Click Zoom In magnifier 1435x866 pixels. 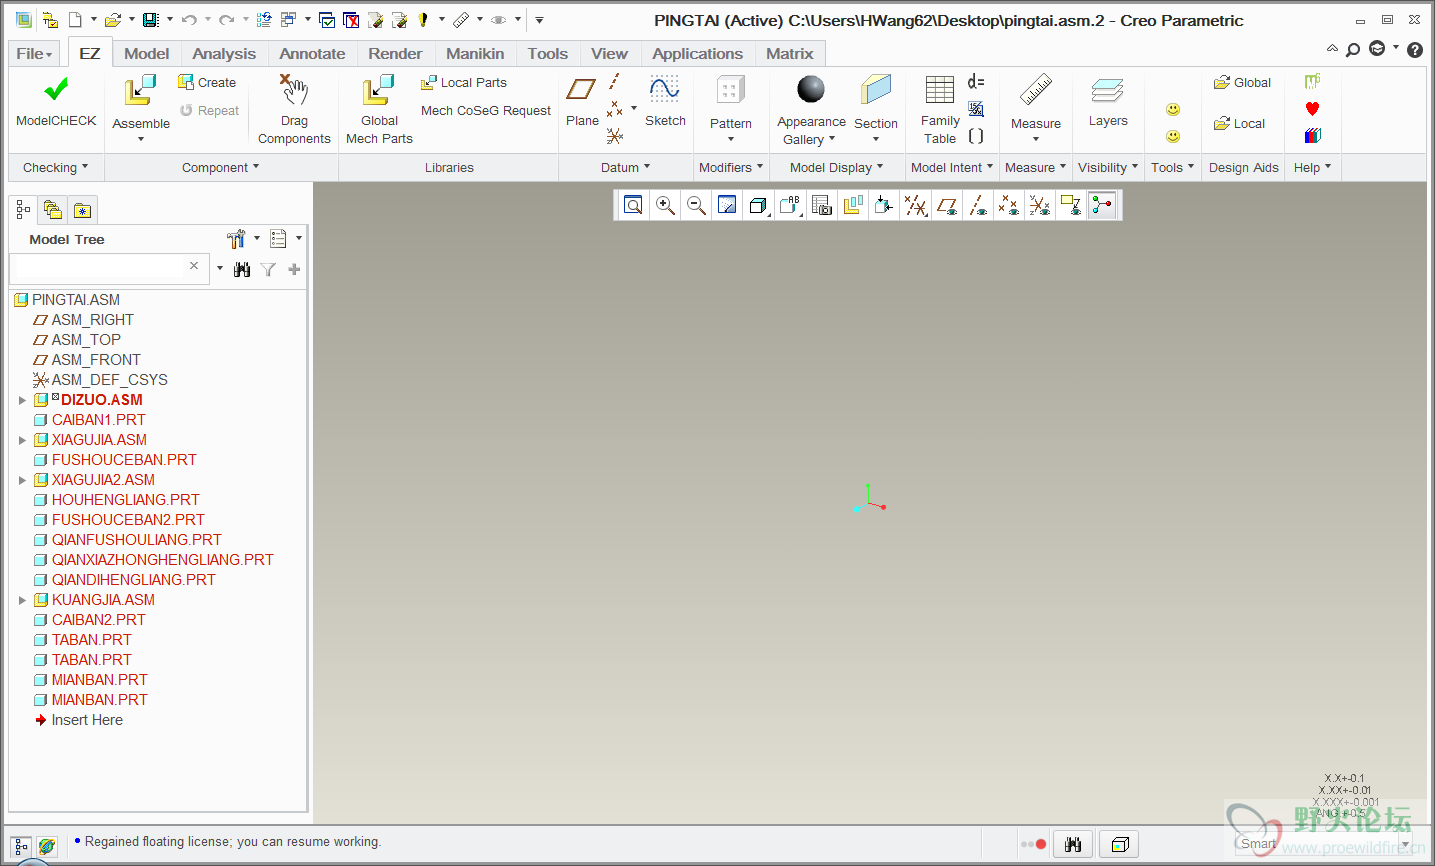coord(665,205)
